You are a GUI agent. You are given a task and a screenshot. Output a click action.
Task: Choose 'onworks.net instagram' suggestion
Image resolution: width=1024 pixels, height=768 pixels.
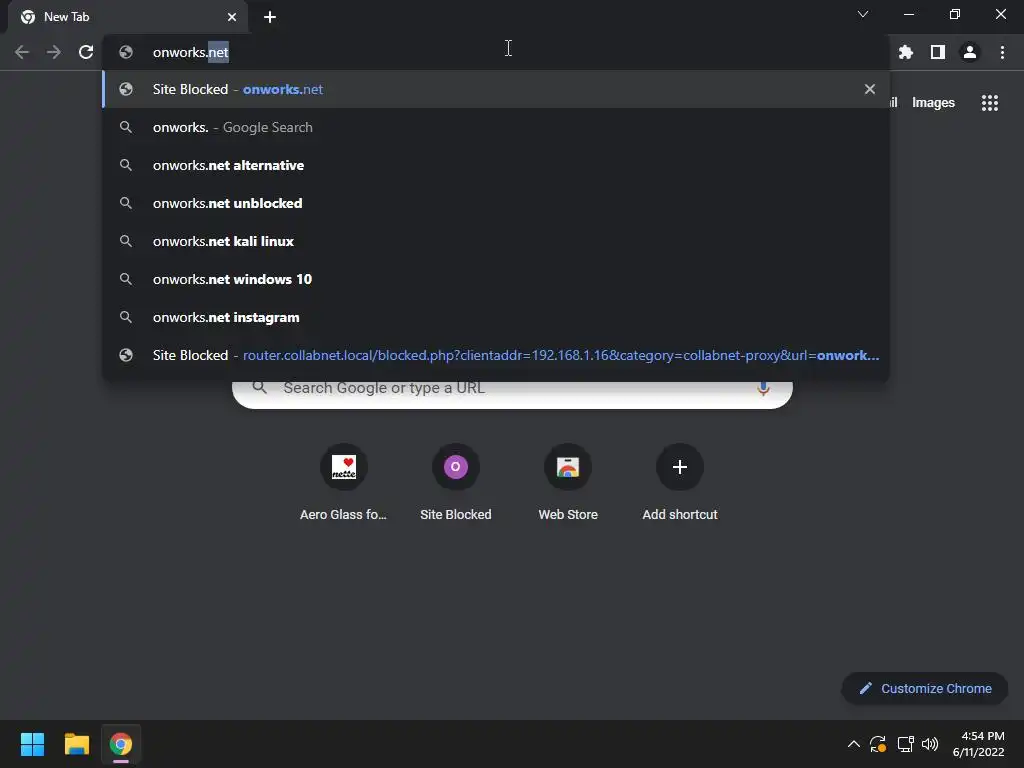click(496, 317)
